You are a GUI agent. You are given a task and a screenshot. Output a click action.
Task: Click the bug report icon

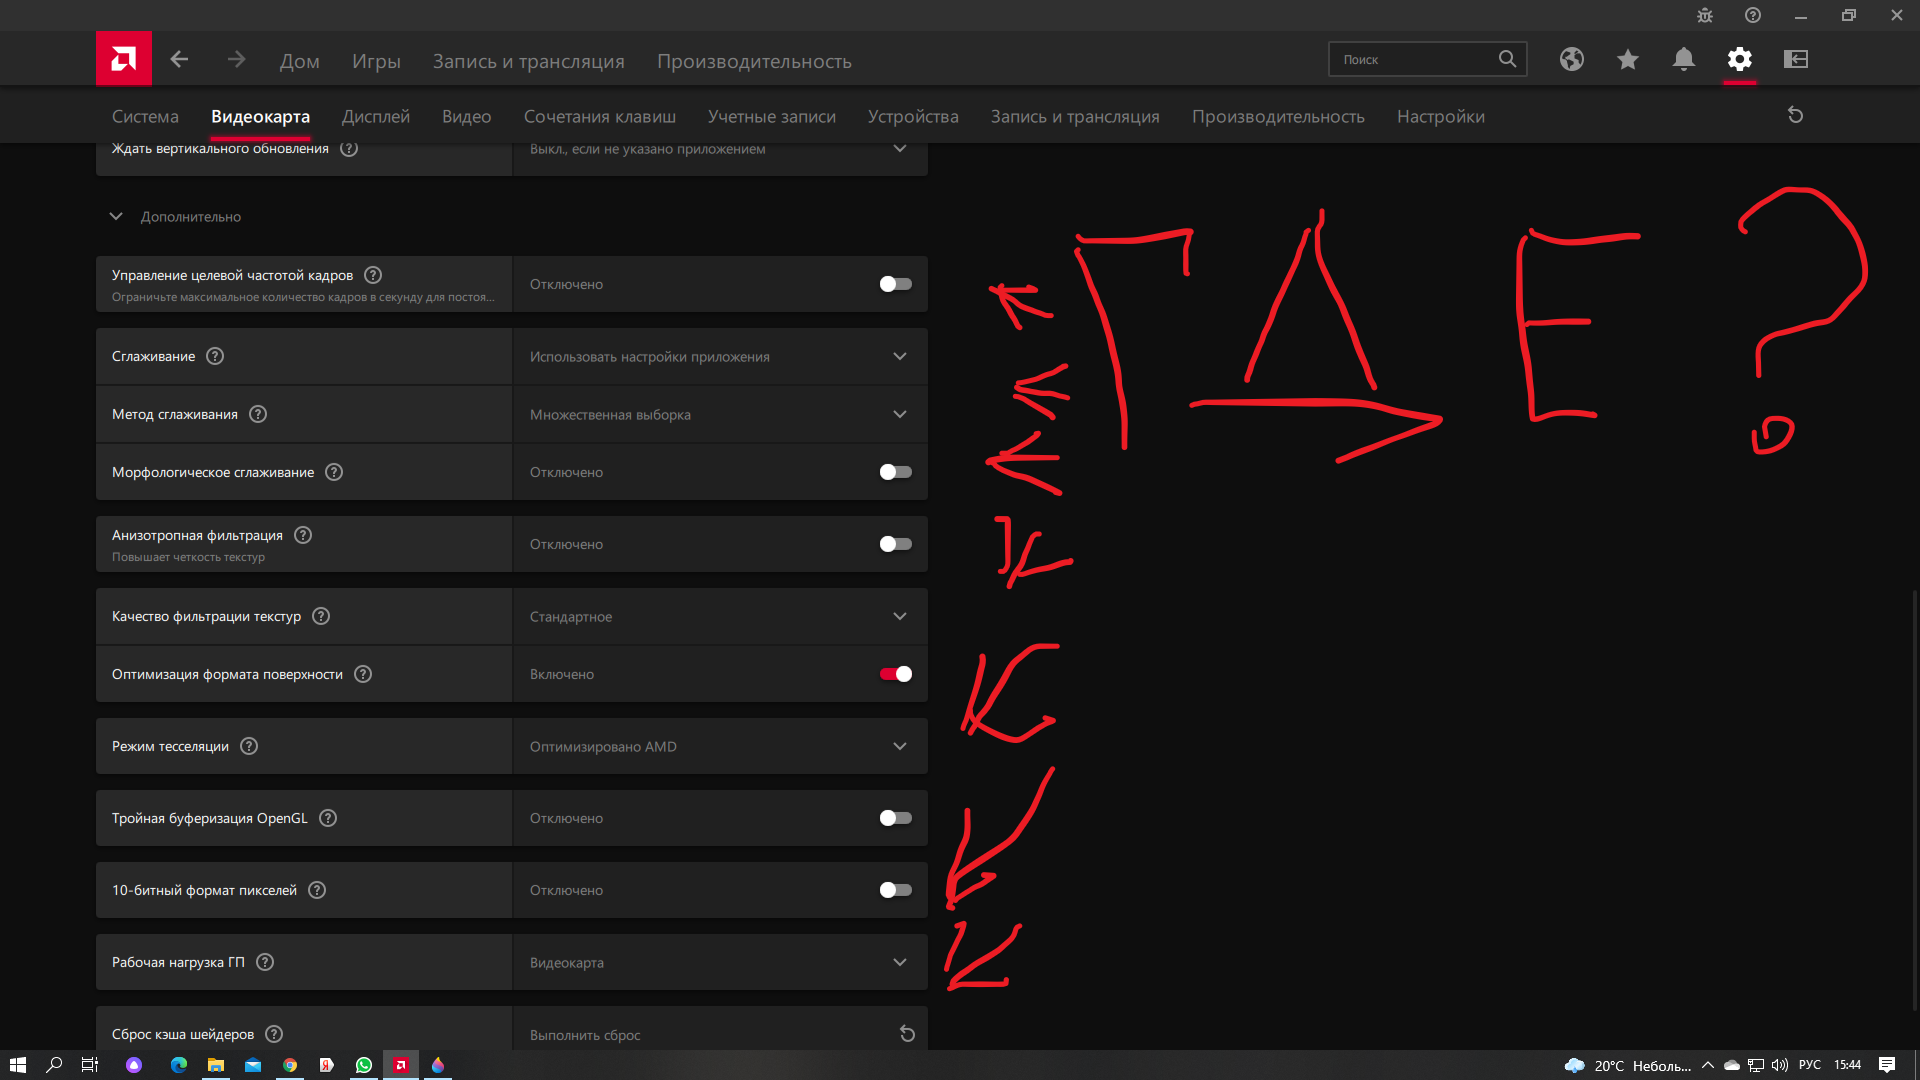(1705, 15)
